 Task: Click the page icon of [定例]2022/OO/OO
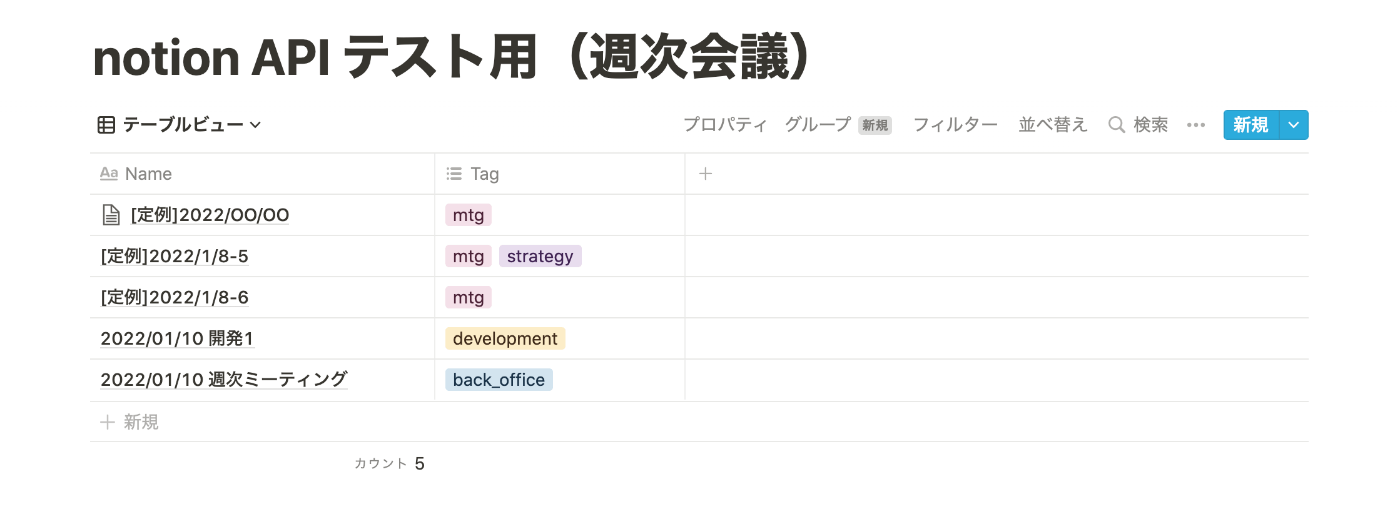click(111, 215)
